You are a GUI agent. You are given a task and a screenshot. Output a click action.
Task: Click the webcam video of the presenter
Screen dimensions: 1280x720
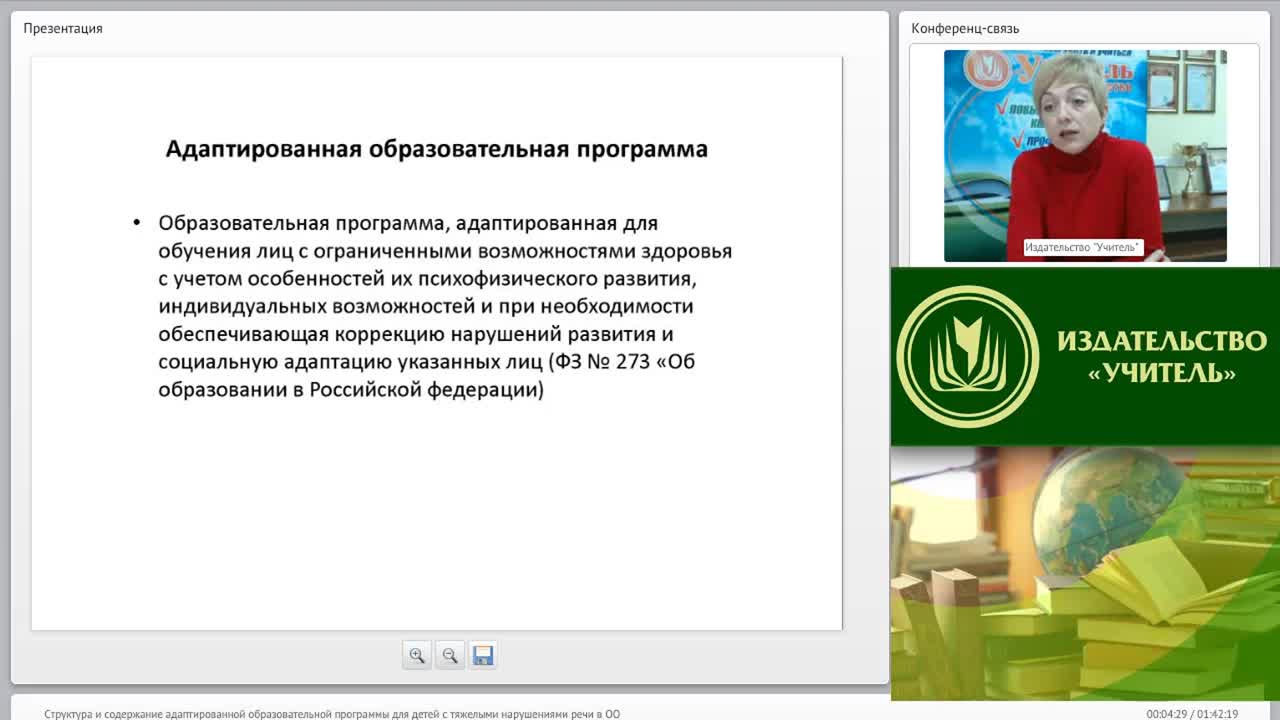click(x=1085, y=156)
